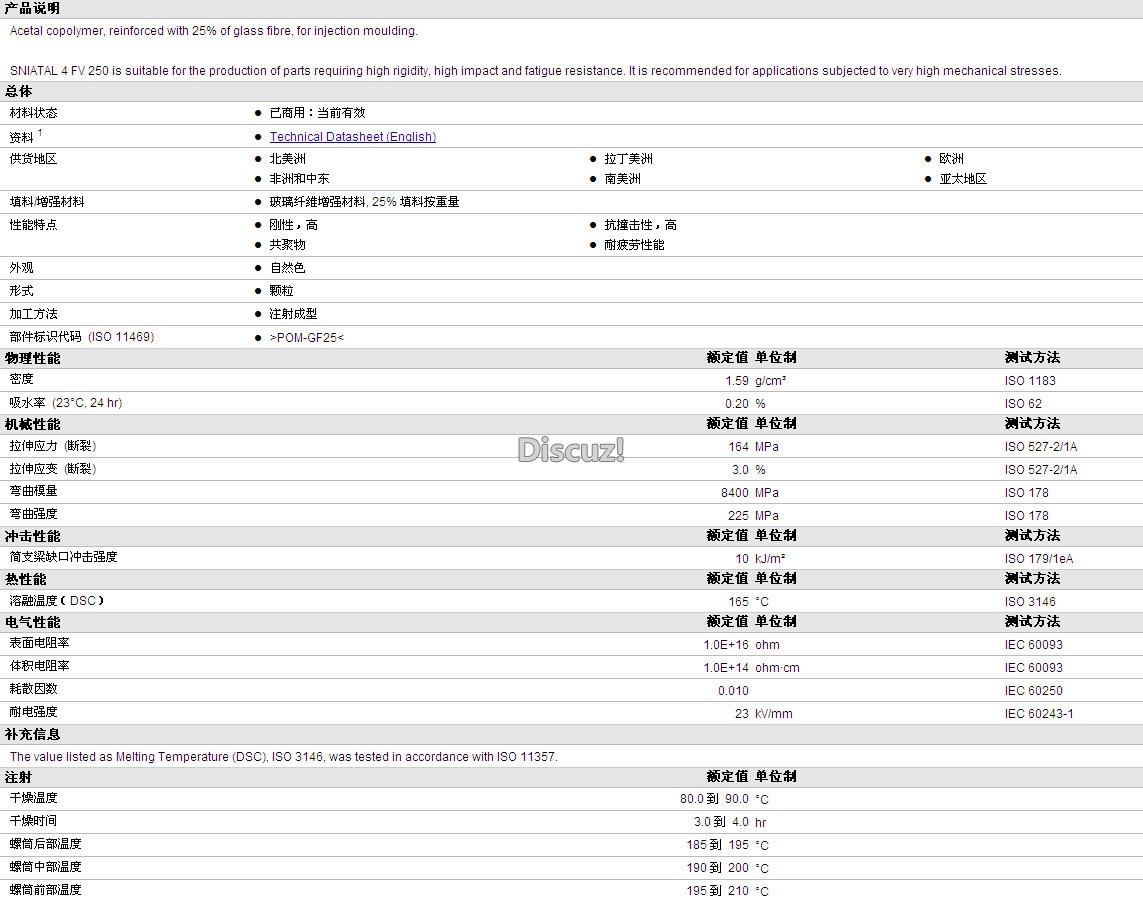Viewport: 1143px width, 899px height.
Task: Select the 拉伸应变 (断裂) row label
Action: pos(53,469)
